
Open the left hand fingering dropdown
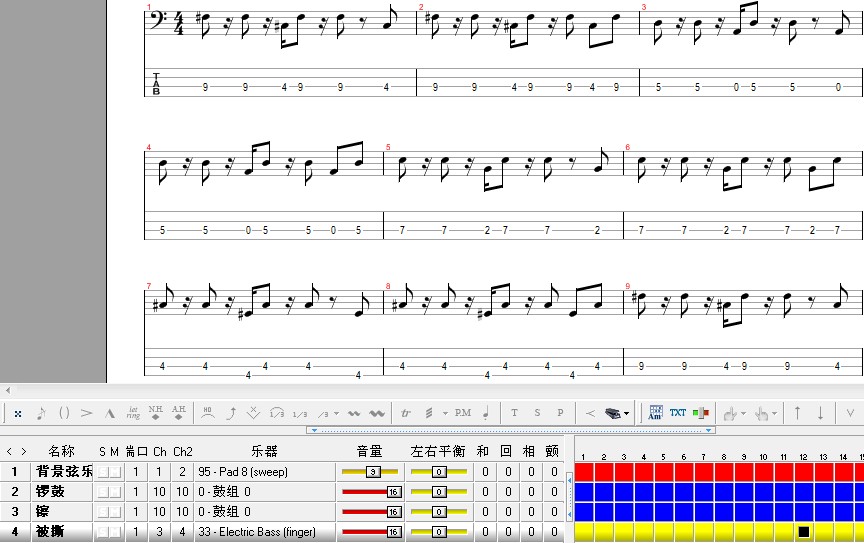click(x=745, y=413)
